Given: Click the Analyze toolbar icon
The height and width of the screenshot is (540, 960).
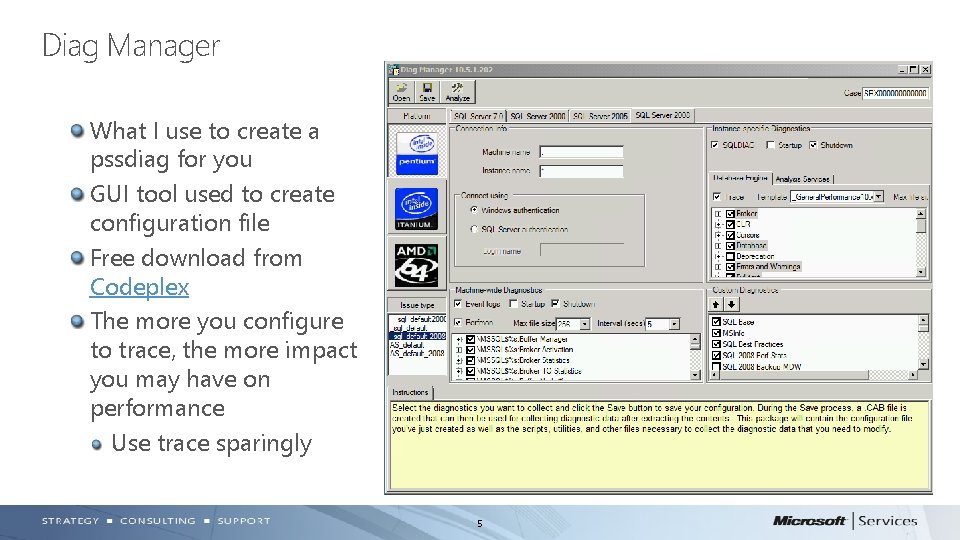Looking at the screenshot, I should [457, 92].
